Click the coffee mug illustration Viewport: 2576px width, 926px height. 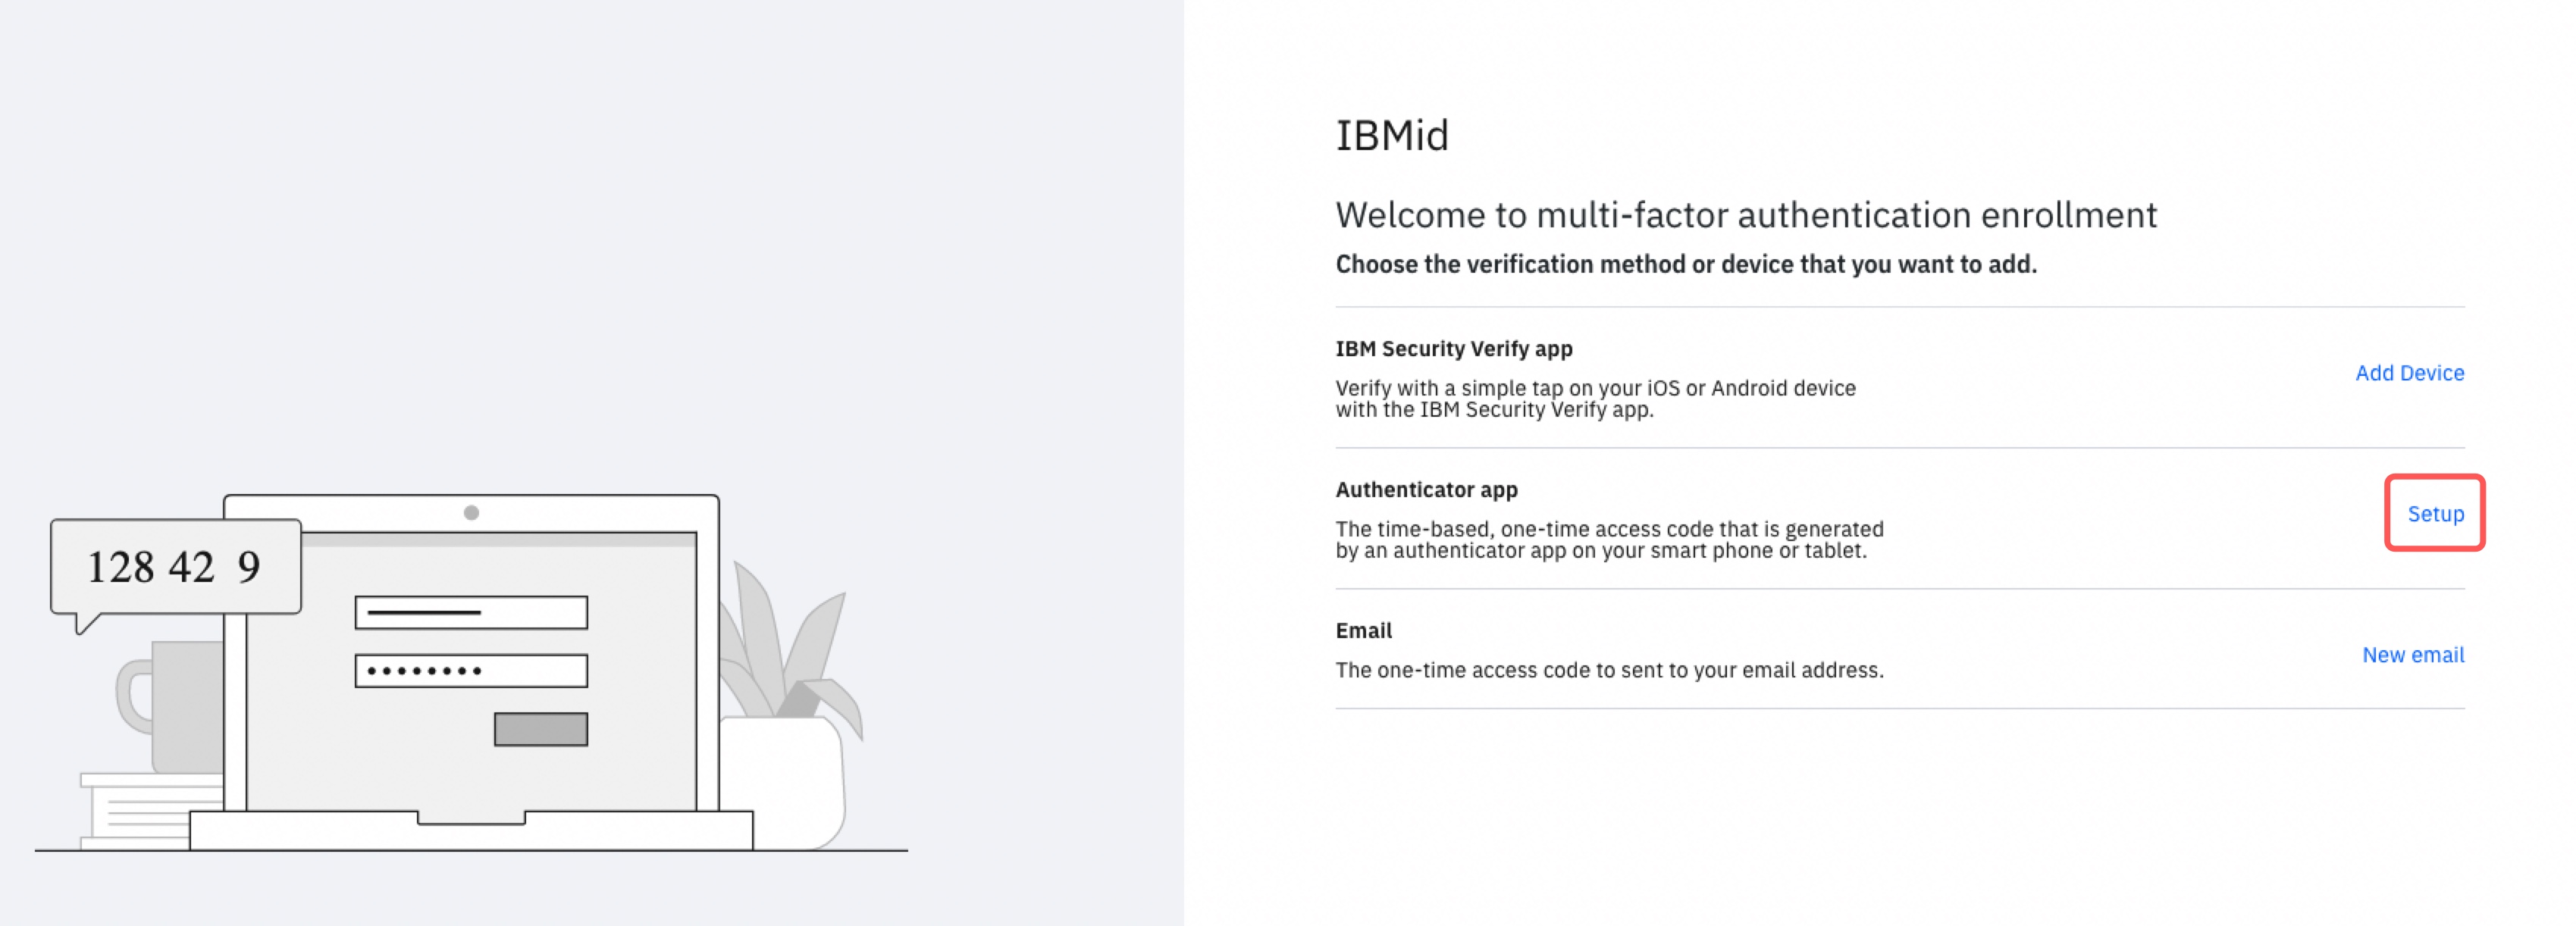click(x=170, y=705)
